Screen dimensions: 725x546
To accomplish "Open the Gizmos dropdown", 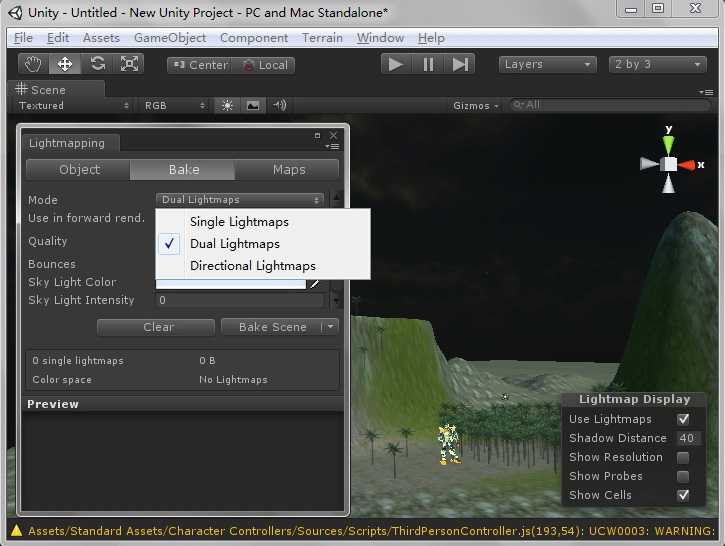I will point(476,106).
